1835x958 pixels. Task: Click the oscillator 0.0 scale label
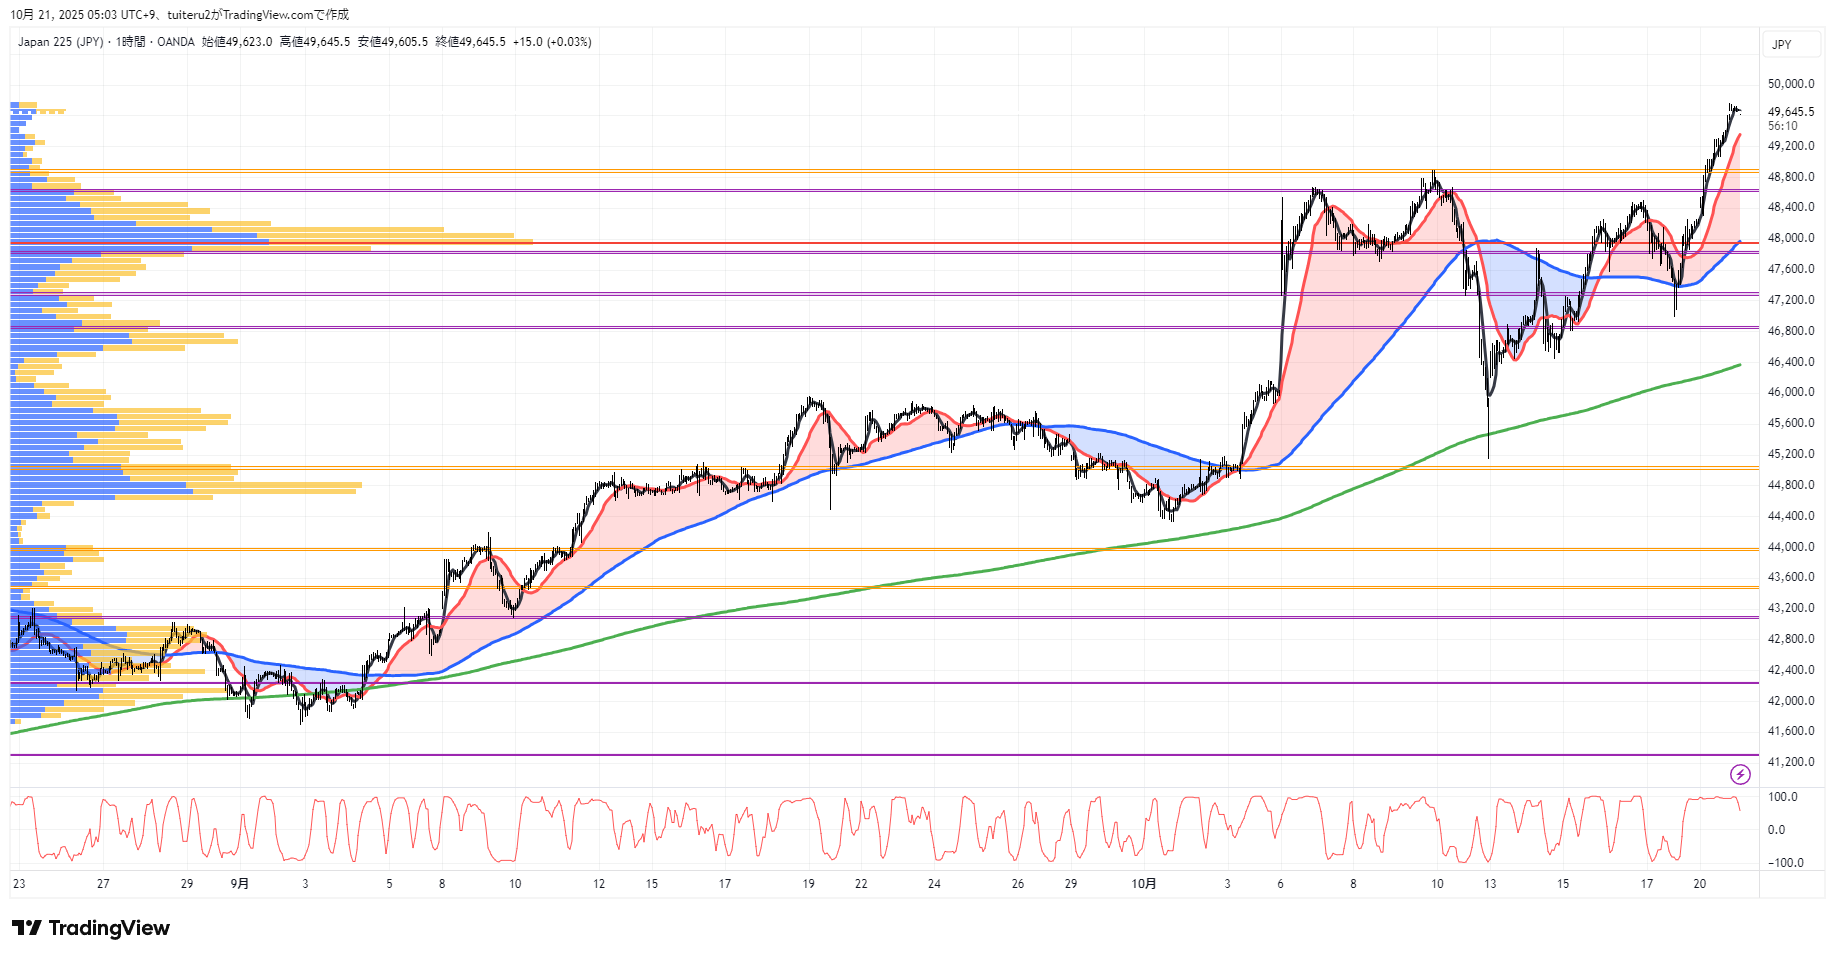1776,830
